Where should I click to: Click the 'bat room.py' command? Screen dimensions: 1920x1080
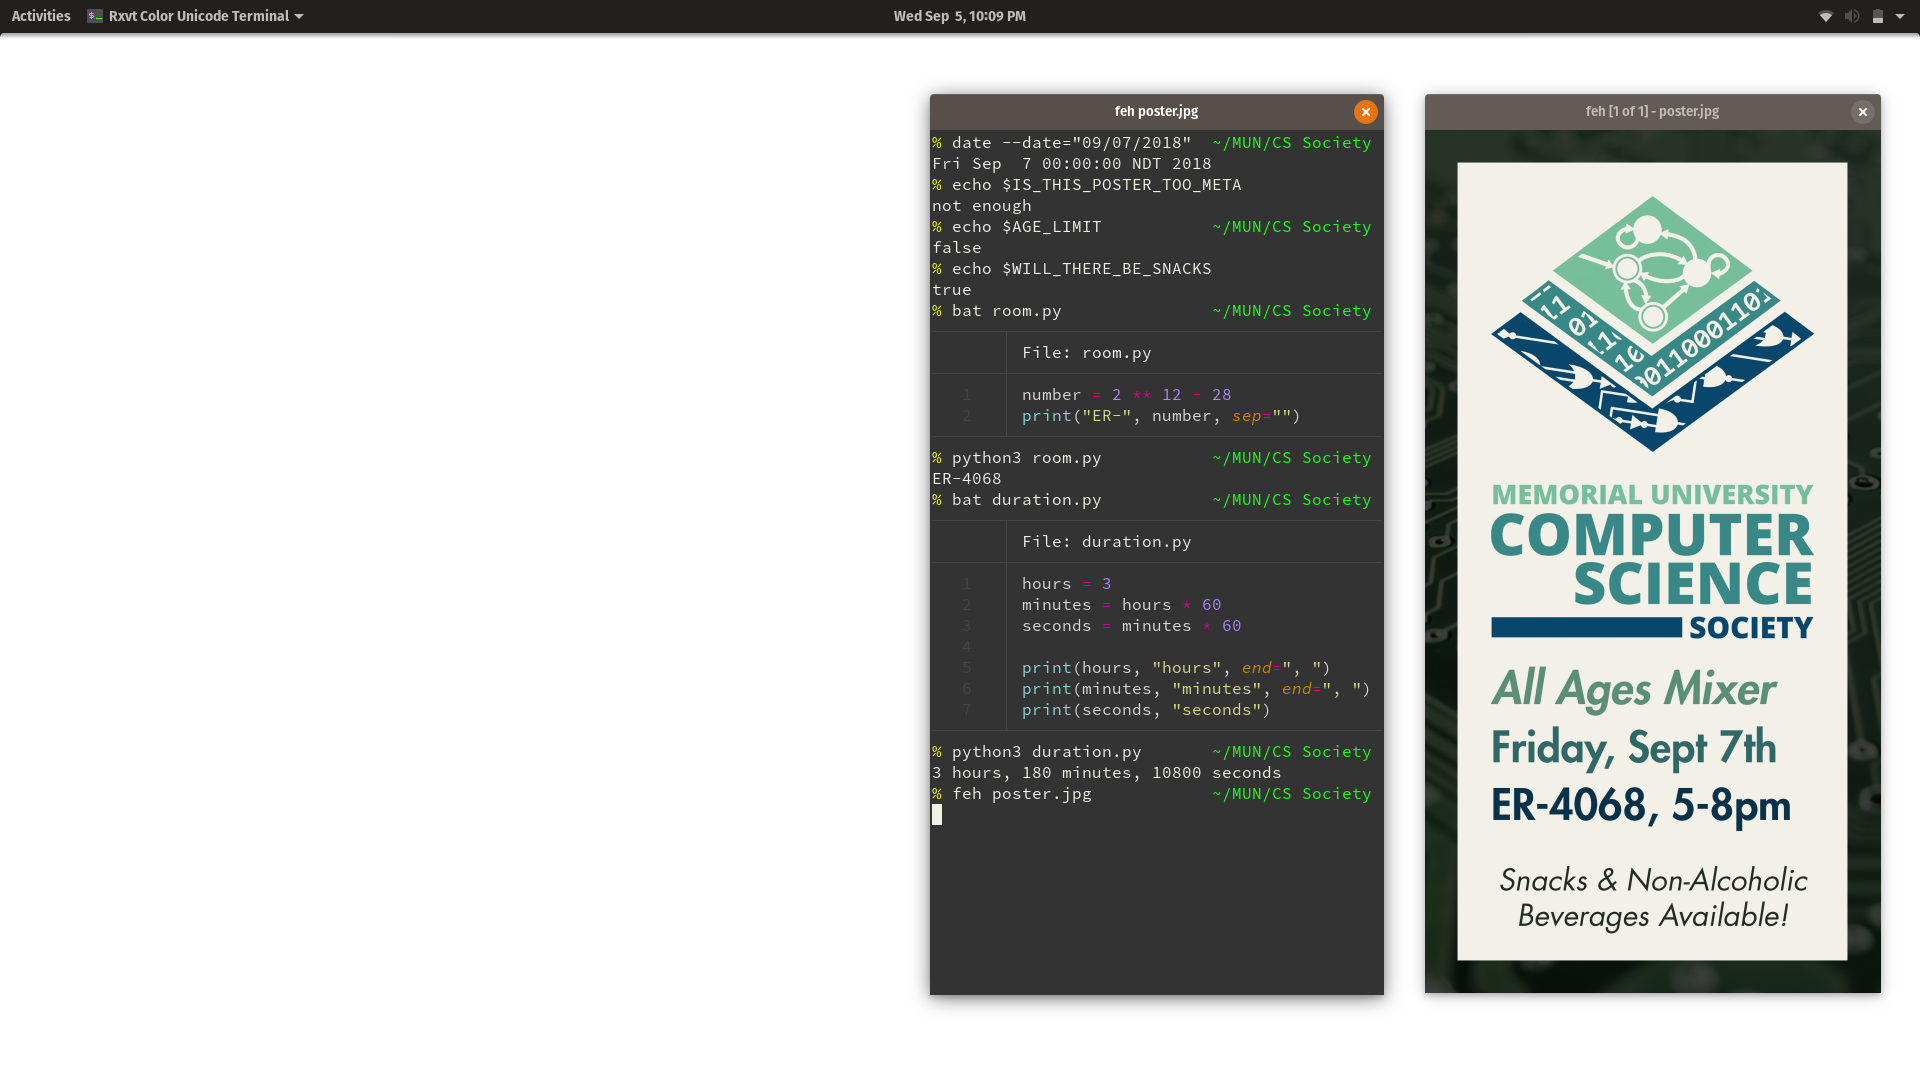coord(1006,311)
